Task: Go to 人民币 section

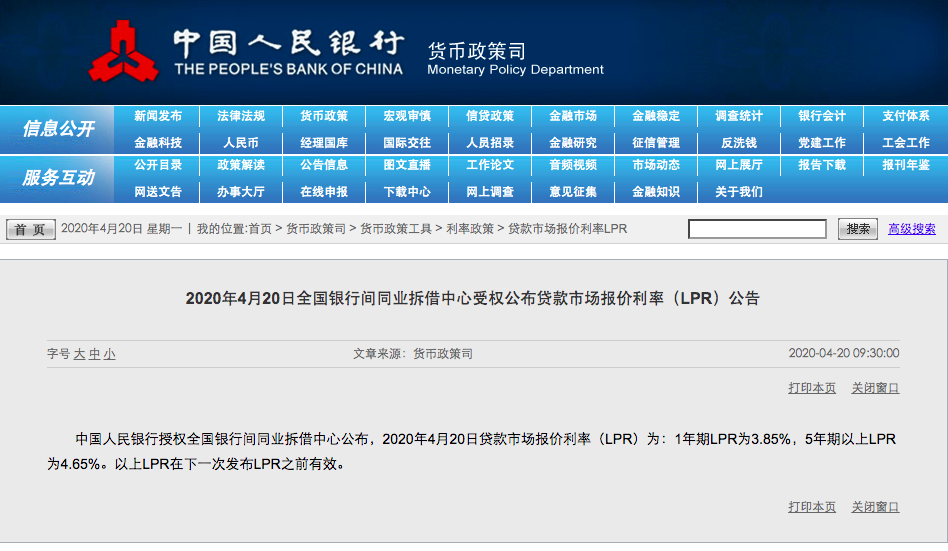Action: pos(241,143)
